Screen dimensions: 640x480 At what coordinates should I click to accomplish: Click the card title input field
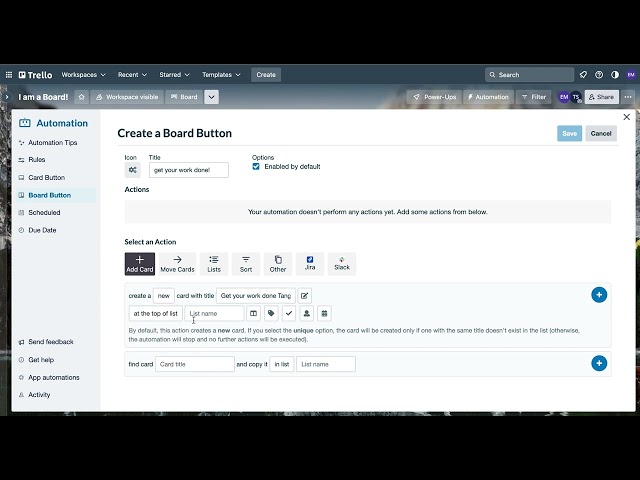[256, 296]
